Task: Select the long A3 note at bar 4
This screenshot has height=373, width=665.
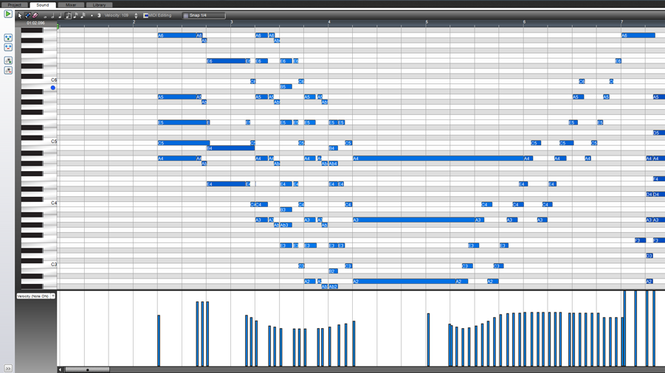Action: click(414, 220)
